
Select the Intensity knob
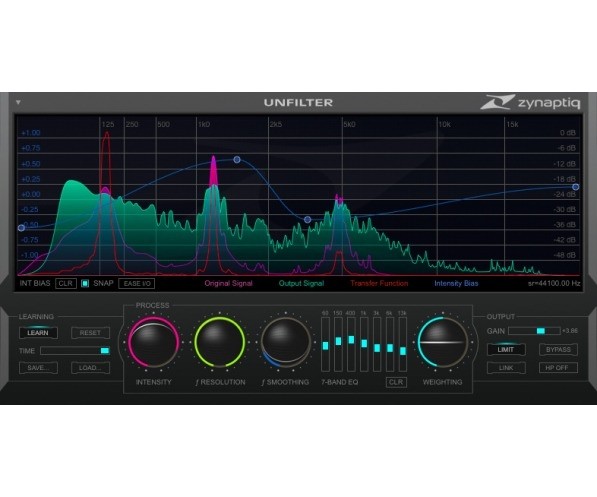click(153, 342)
